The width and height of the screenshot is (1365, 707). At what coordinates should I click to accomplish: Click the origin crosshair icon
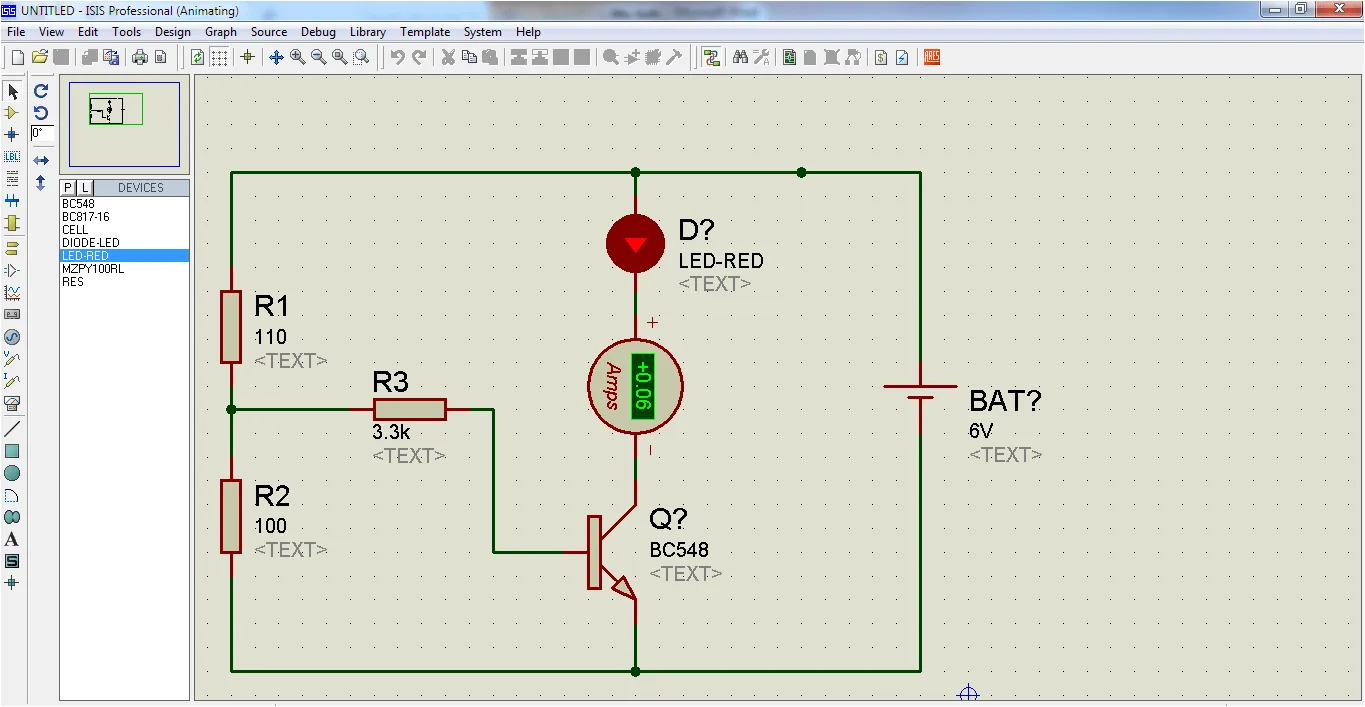coord(247,57)
